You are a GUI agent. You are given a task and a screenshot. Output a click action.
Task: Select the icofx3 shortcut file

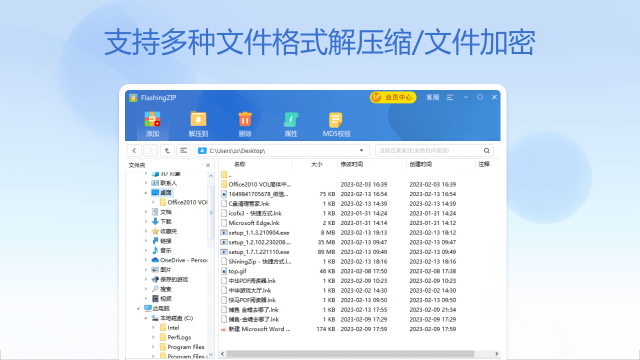255,213
